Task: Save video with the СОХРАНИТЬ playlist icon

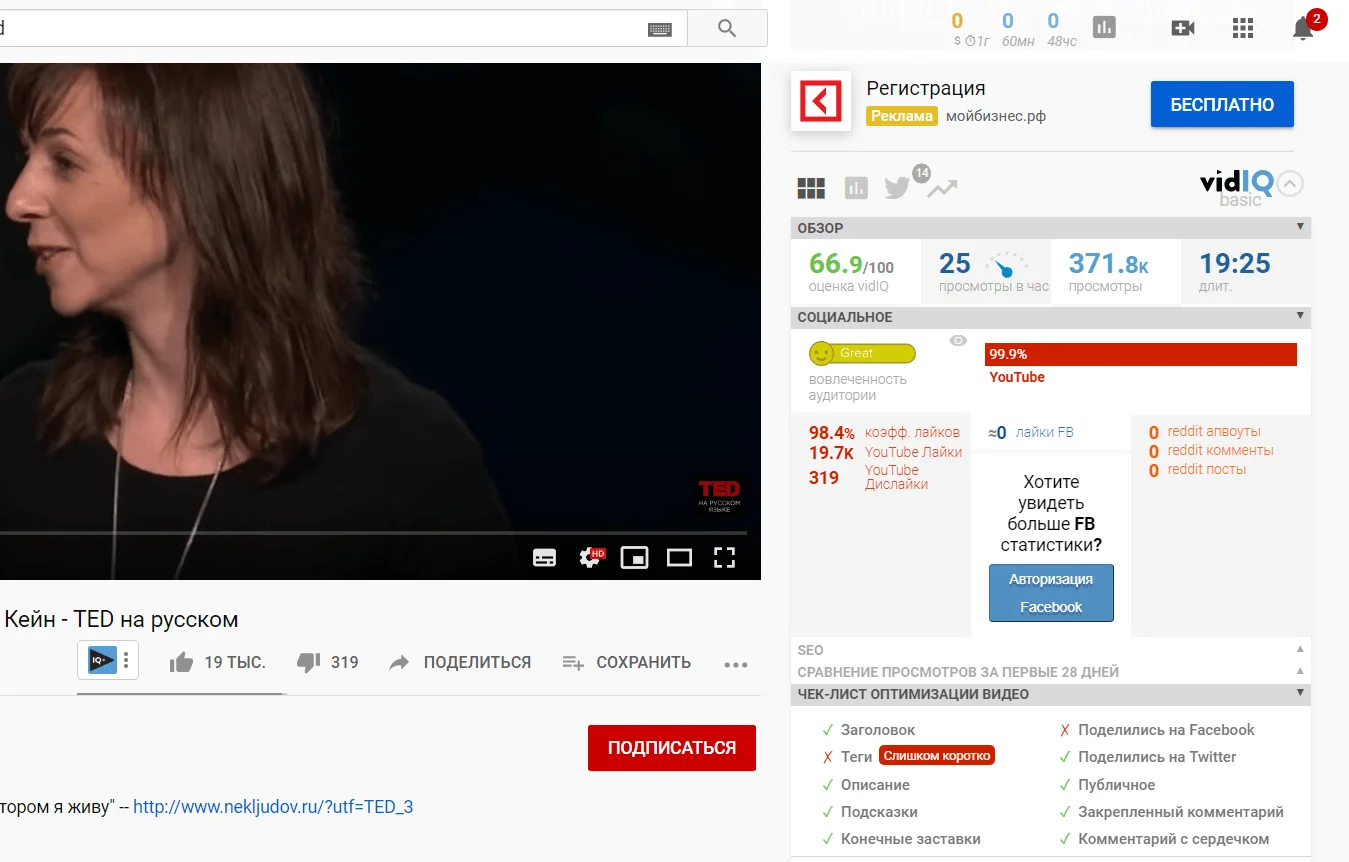Action: point(627,662)
